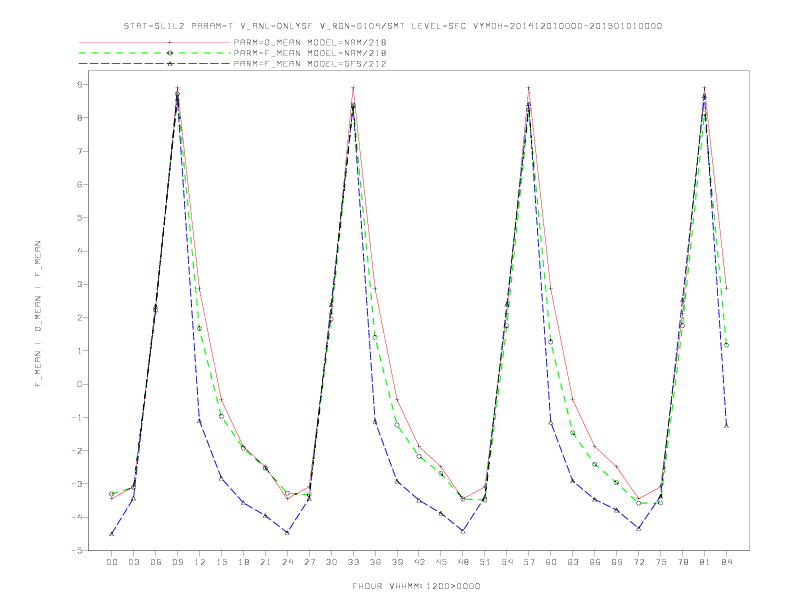Click y-axis tick label 0
The width and height of the screenshot is (792, 612).
pos(79,384)
